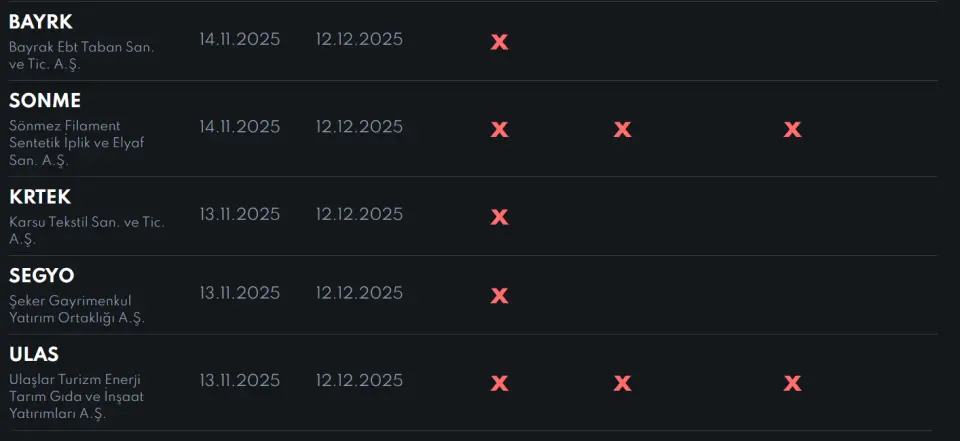
Task: Click the 13.11.2025 date in the KRTEK row
Action: pos(239,214)
